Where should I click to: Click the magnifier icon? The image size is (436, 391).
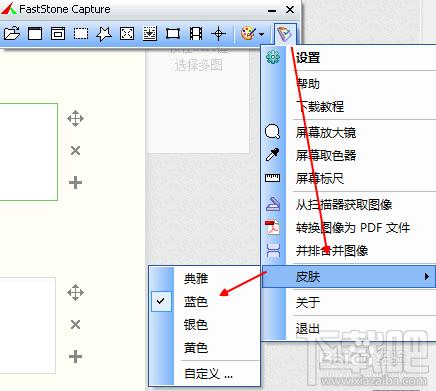(x=273, y=132)
